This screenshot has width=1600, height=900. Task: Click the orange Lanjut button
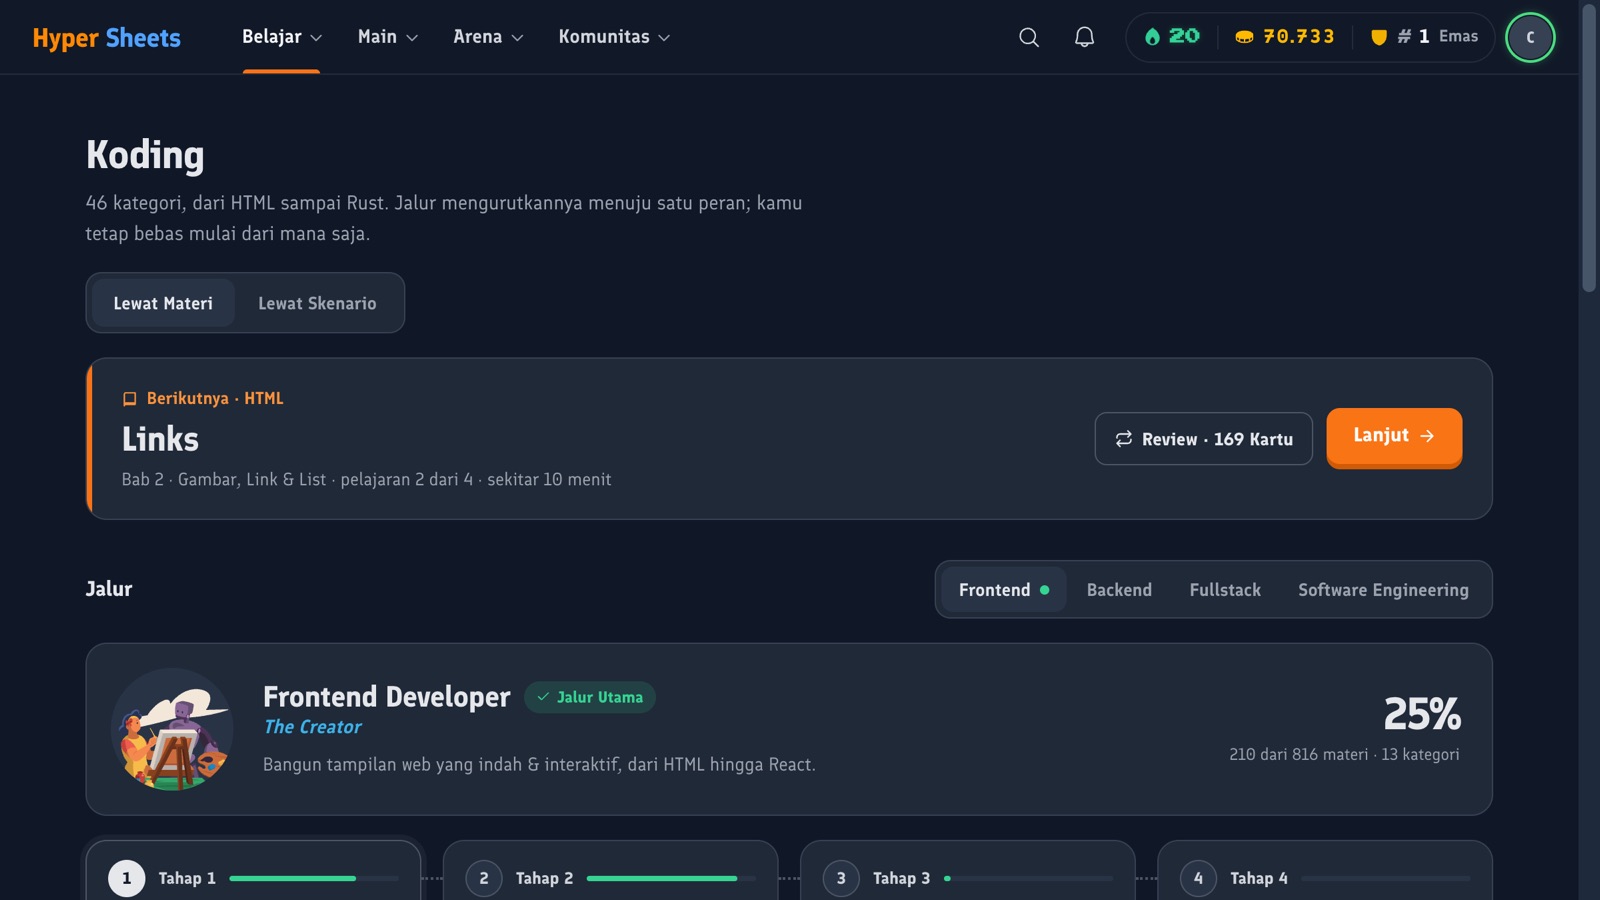pos(1394,436)
